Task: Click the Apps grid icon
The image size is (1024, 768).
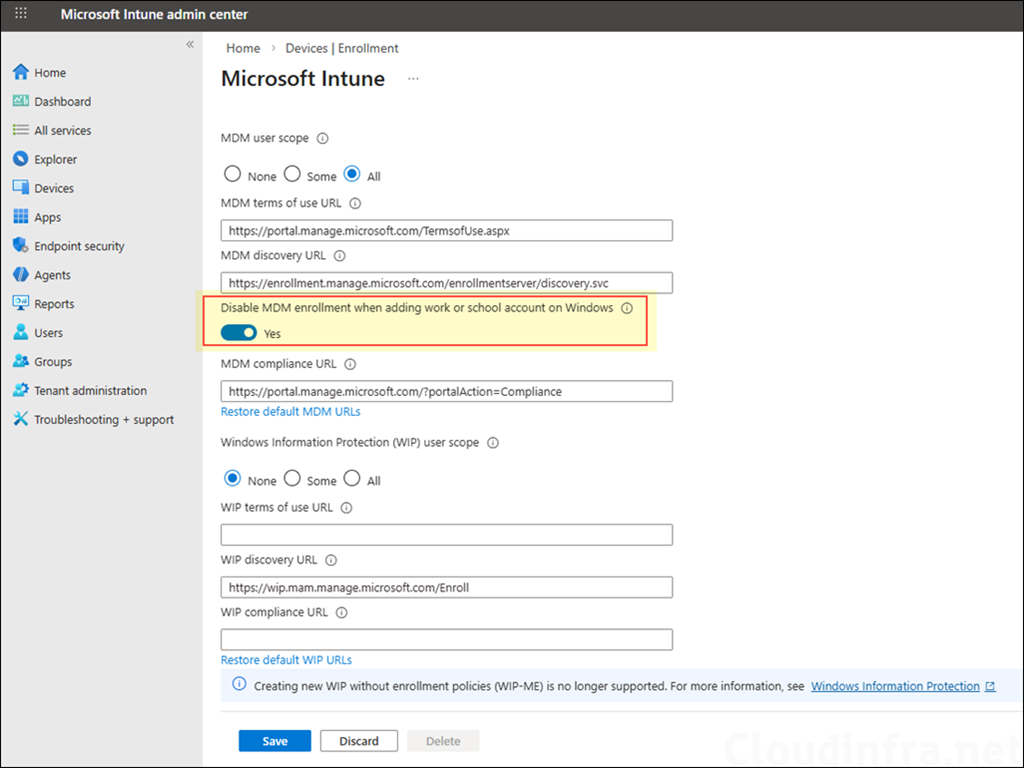Action: 21,216
